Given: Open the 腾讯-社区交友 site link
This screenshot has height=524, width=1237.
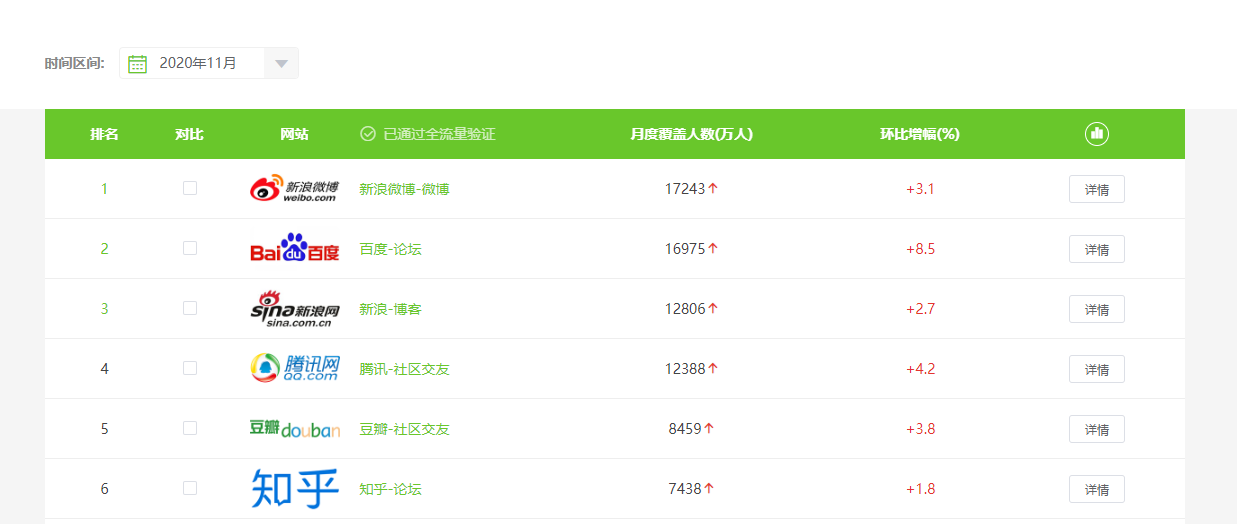Looking at the screenshot, I should click(x=404, y=369).
